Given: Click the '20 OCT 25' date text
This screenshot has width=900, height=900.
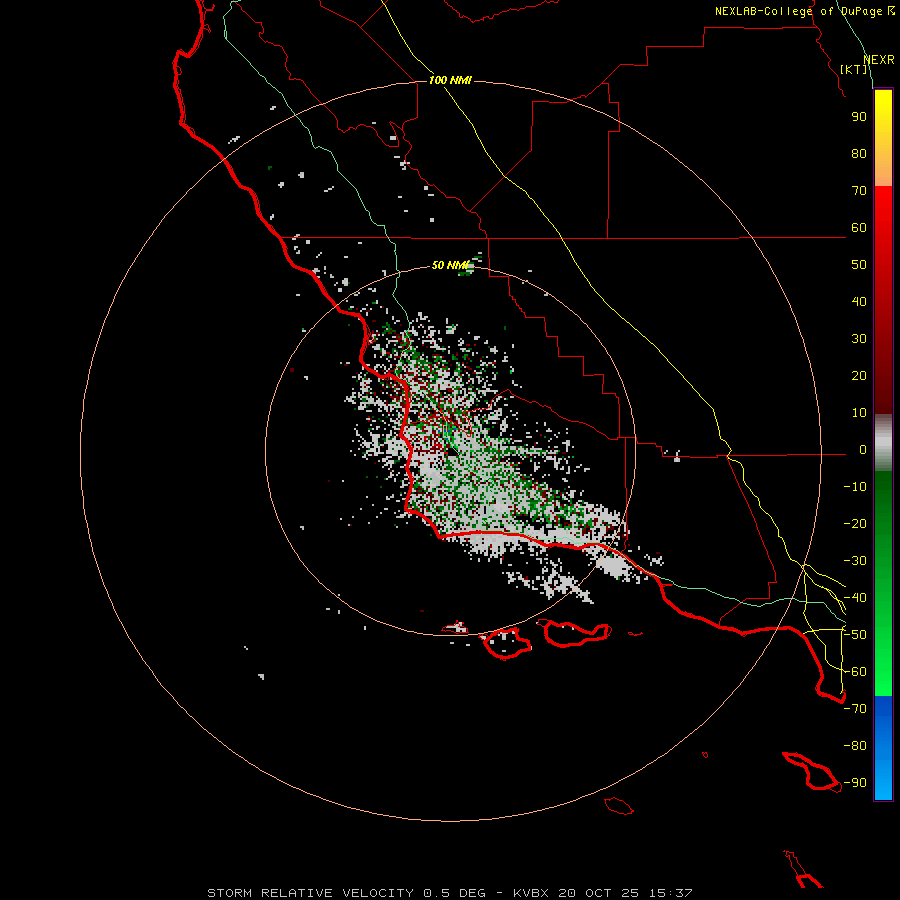Looking at the screenshot, I should [x=599, y=893].
